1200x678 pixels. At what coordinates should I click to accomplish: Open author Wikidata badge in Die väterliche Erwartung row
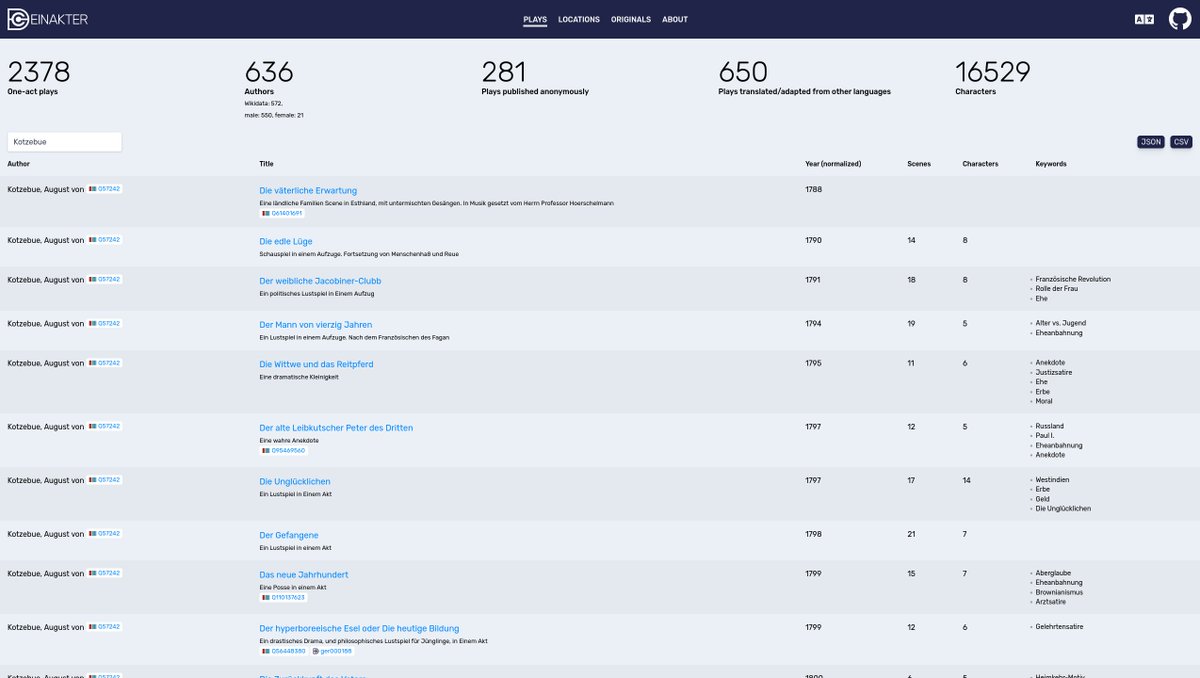[105, 189]
